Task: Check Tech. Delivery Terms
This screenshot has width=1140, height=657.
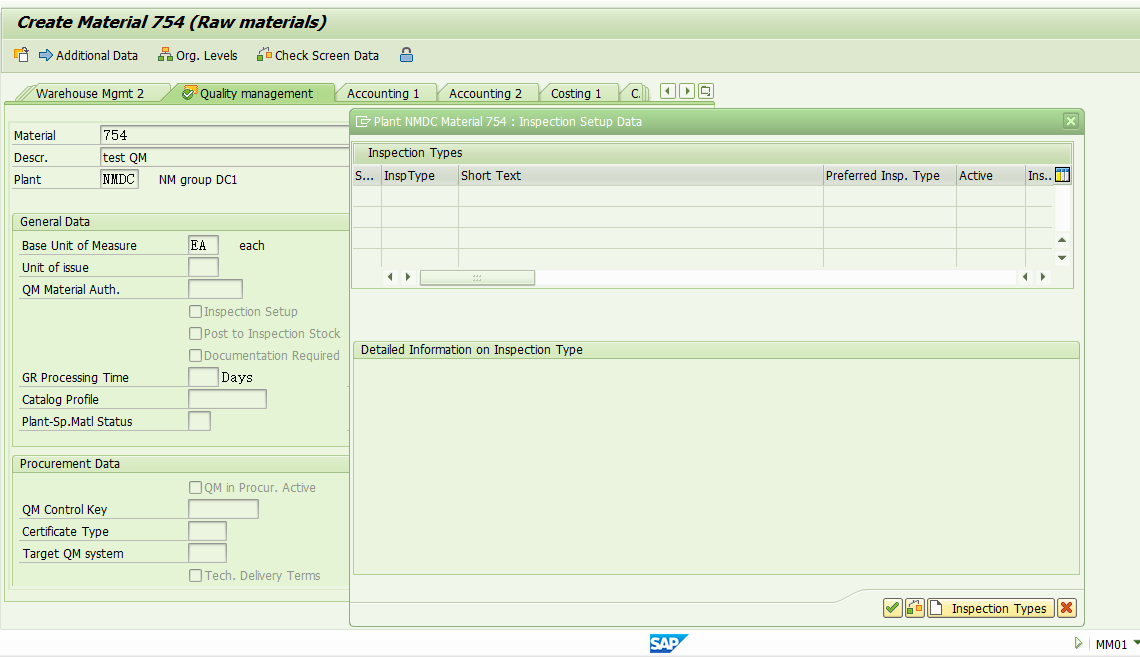Action: pyautogui.click(x=195, y=576)
